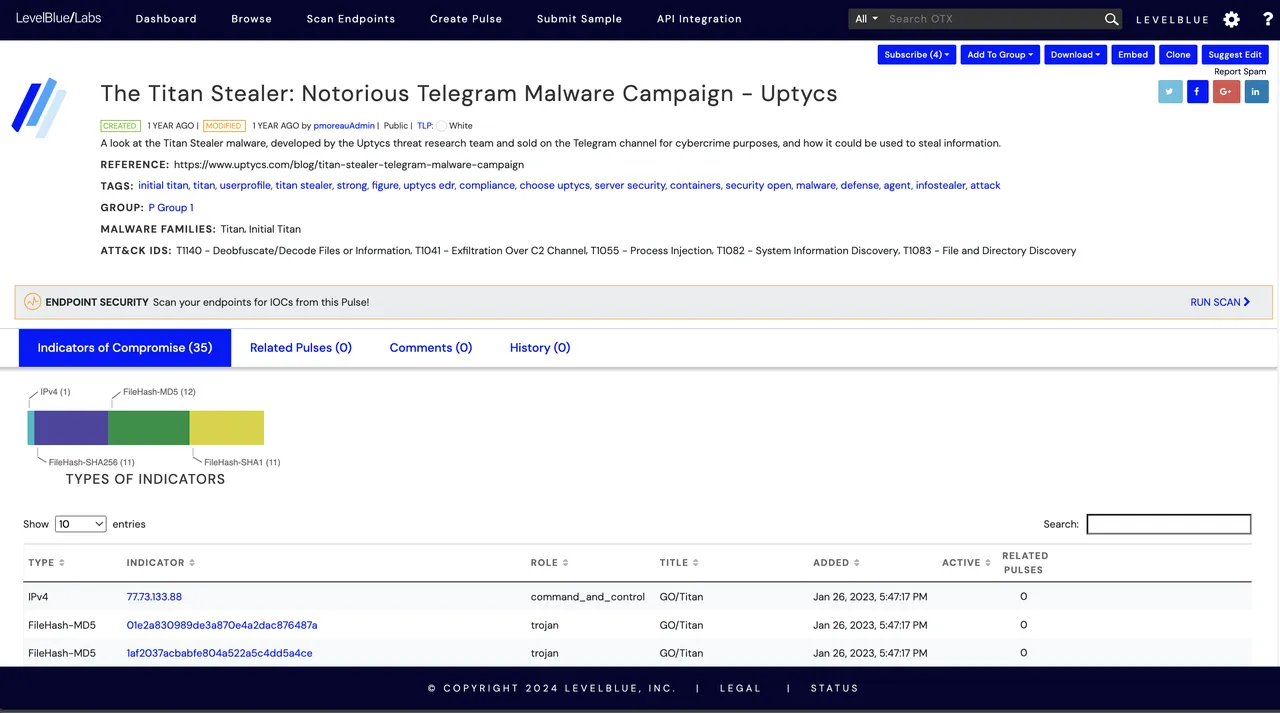Screen dimensions: 1280x713
Task: Click the STATUS footer link
Action: (x=835, y=688)
